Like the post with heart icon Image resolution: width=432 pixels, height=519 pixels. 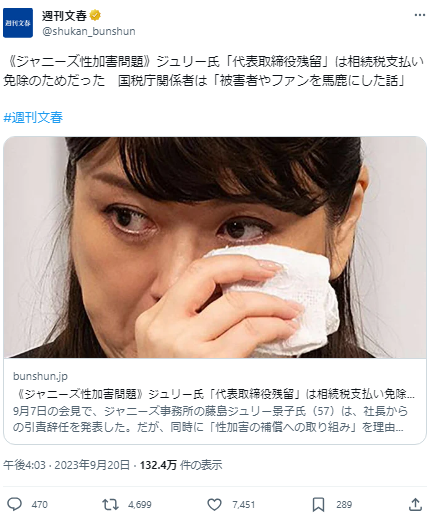click(214, 504)
